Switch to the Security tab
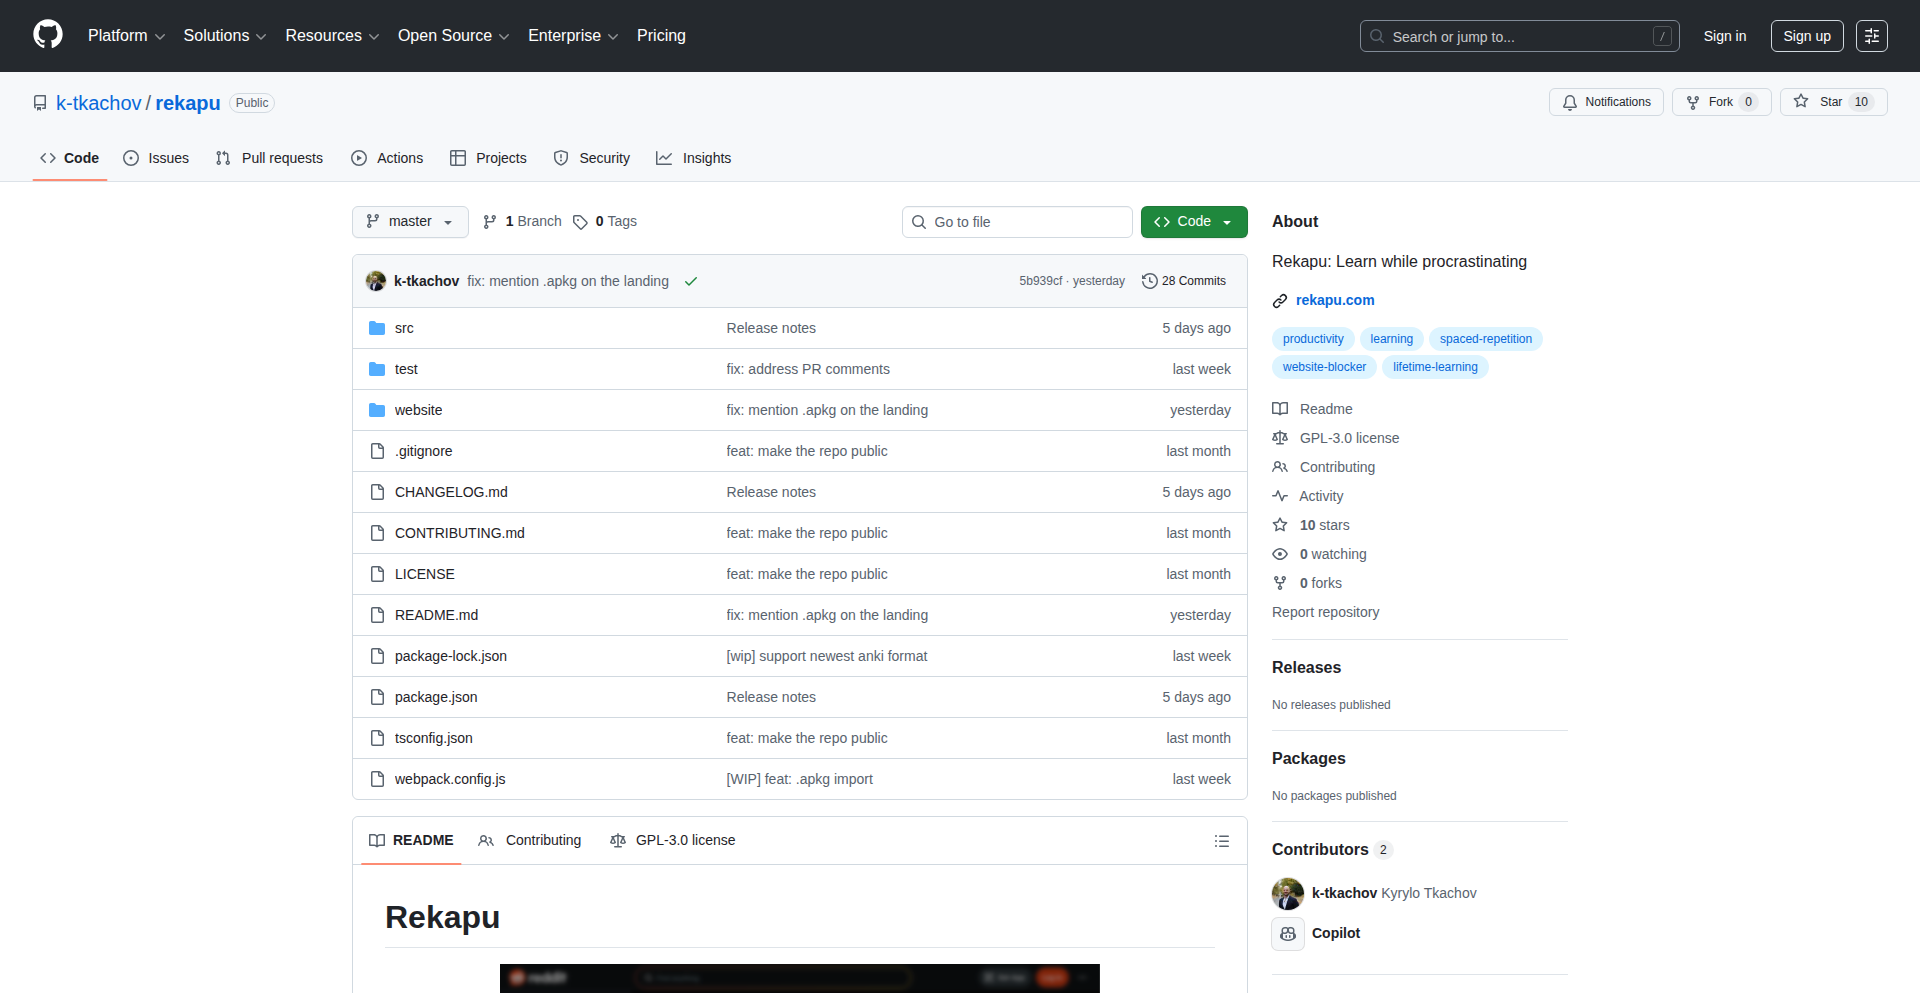Screen dimensions: 1920x993 point(592,158)
